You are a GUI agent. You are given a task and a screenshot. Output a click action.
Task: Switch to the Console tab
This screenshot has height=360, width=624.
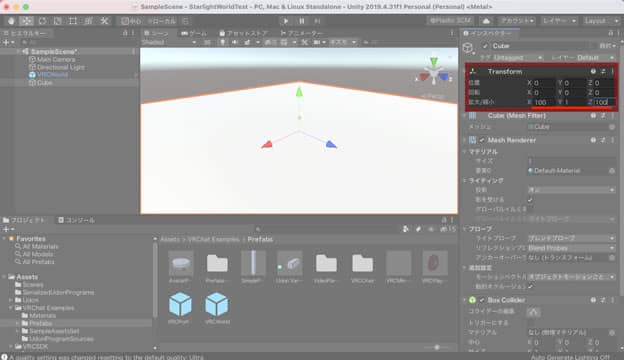pyautogui.click(x=76, y=220)
